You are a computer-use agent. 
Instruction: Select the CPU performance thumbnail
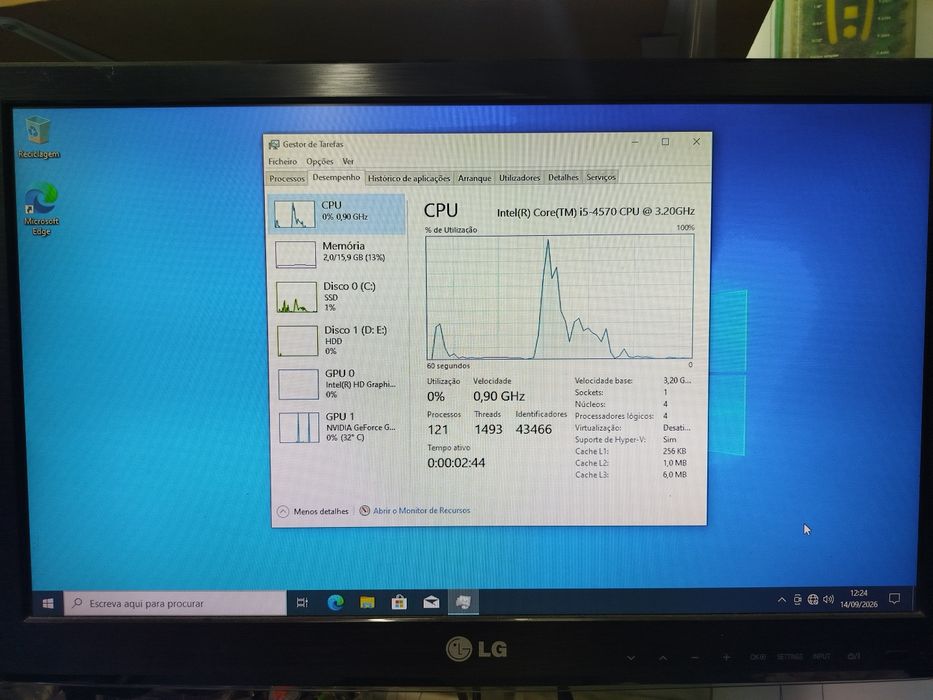click(x=295, y=214)
